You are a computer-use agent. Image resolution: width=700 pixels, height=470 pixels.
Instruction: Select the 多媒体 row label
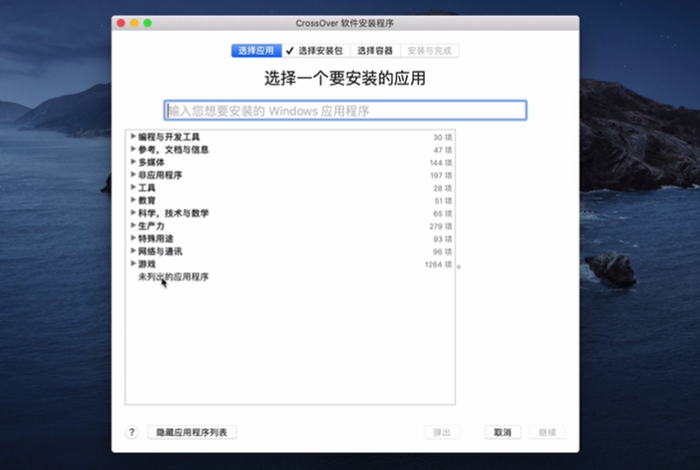(x=151, y=162)
